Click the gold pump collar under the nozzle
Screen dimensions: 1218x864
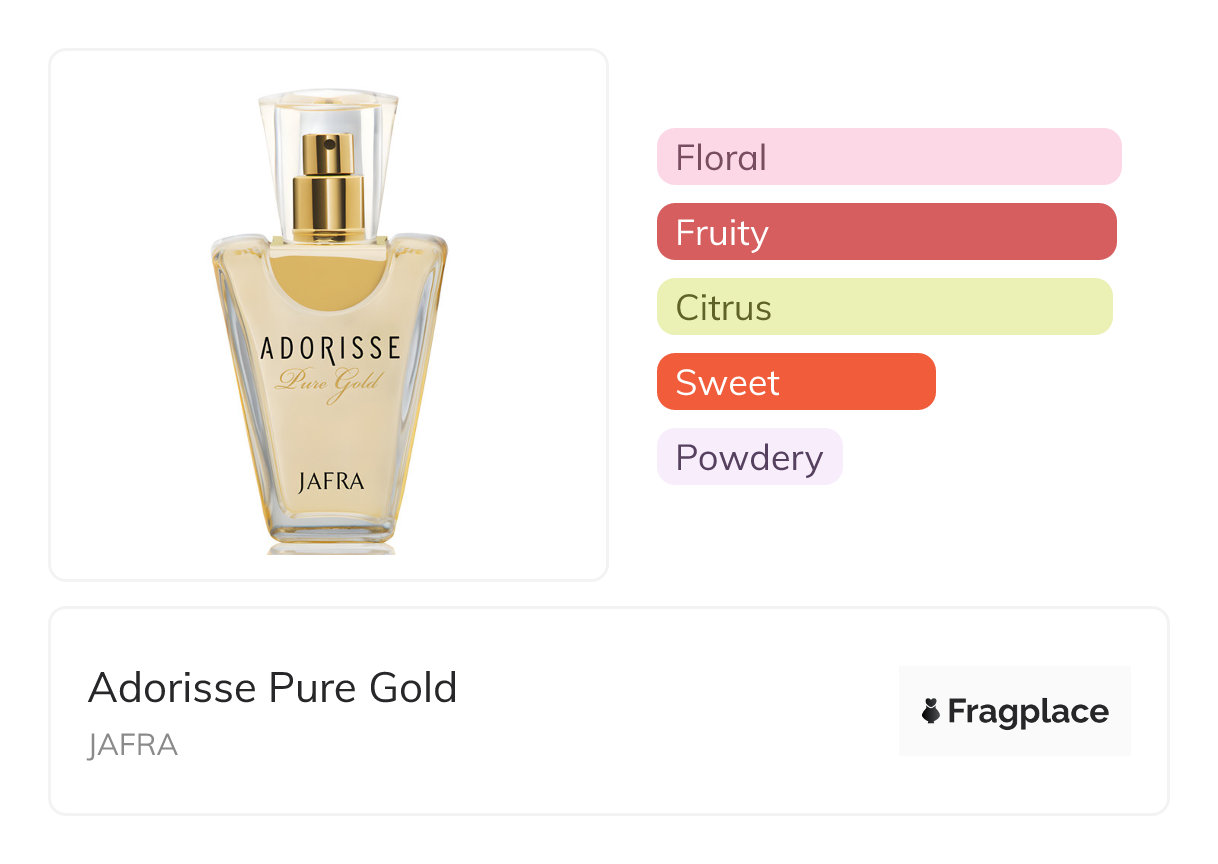coord(329,205)
